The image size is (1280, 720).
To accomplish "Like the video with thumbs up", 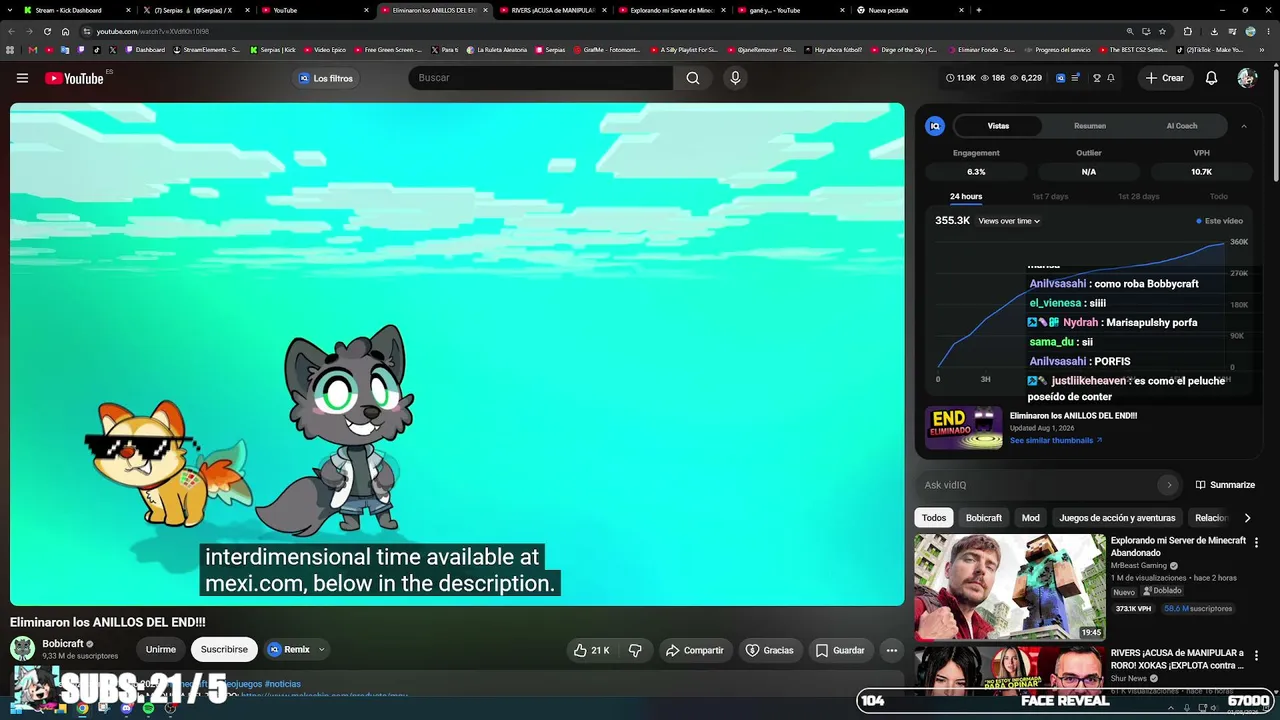I will click(x=591, y=650).
